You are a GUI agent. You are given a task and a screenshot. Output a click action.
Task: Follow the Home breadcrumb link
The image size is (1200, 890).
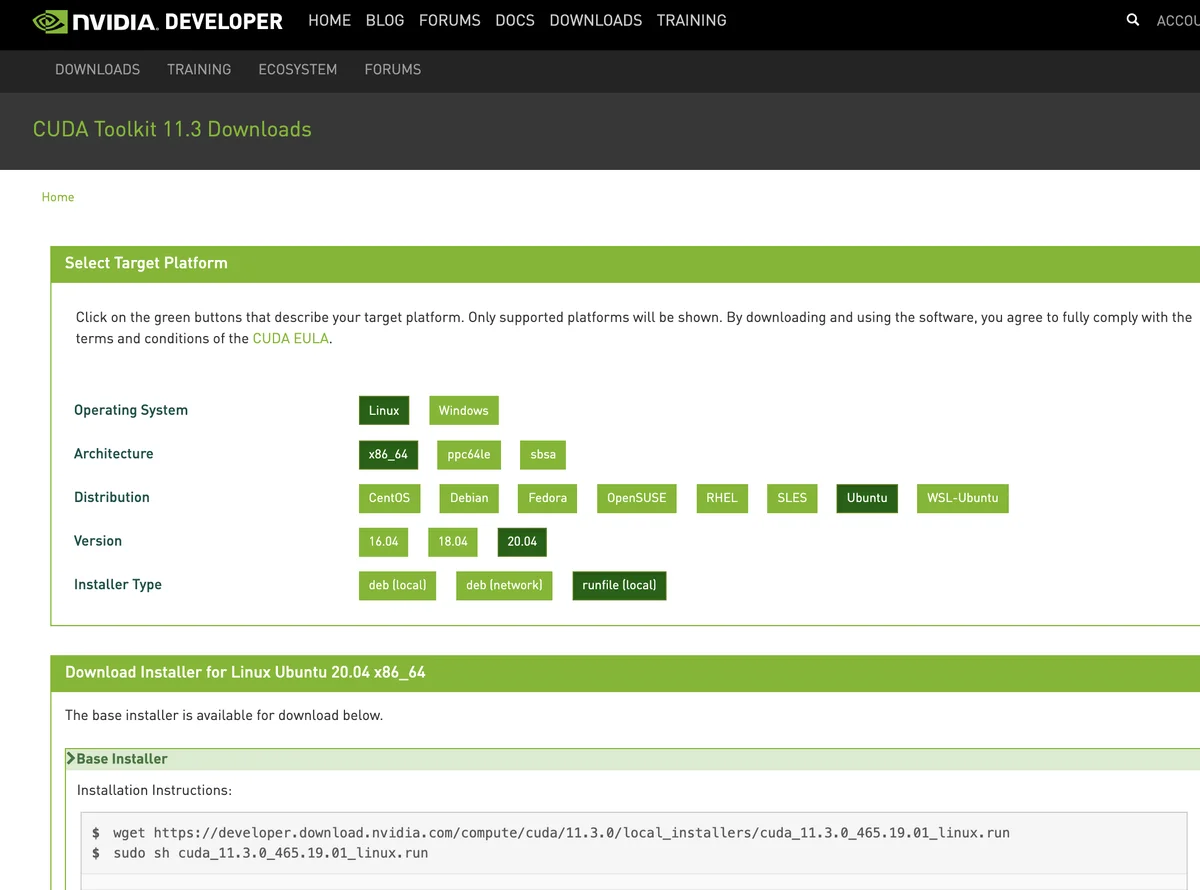(x=58, y=197)
